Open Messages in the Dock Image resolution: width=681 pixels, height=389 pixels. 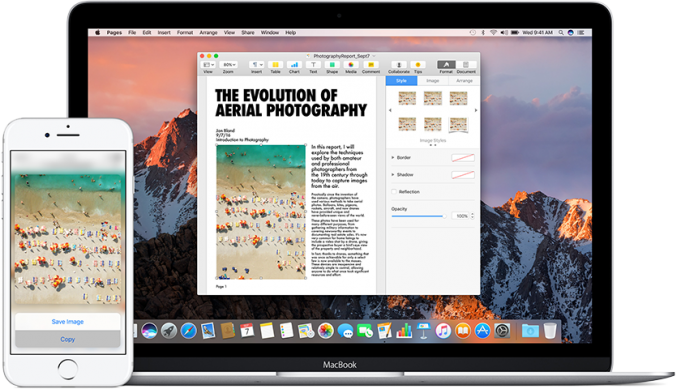click(x=345, y=331)
